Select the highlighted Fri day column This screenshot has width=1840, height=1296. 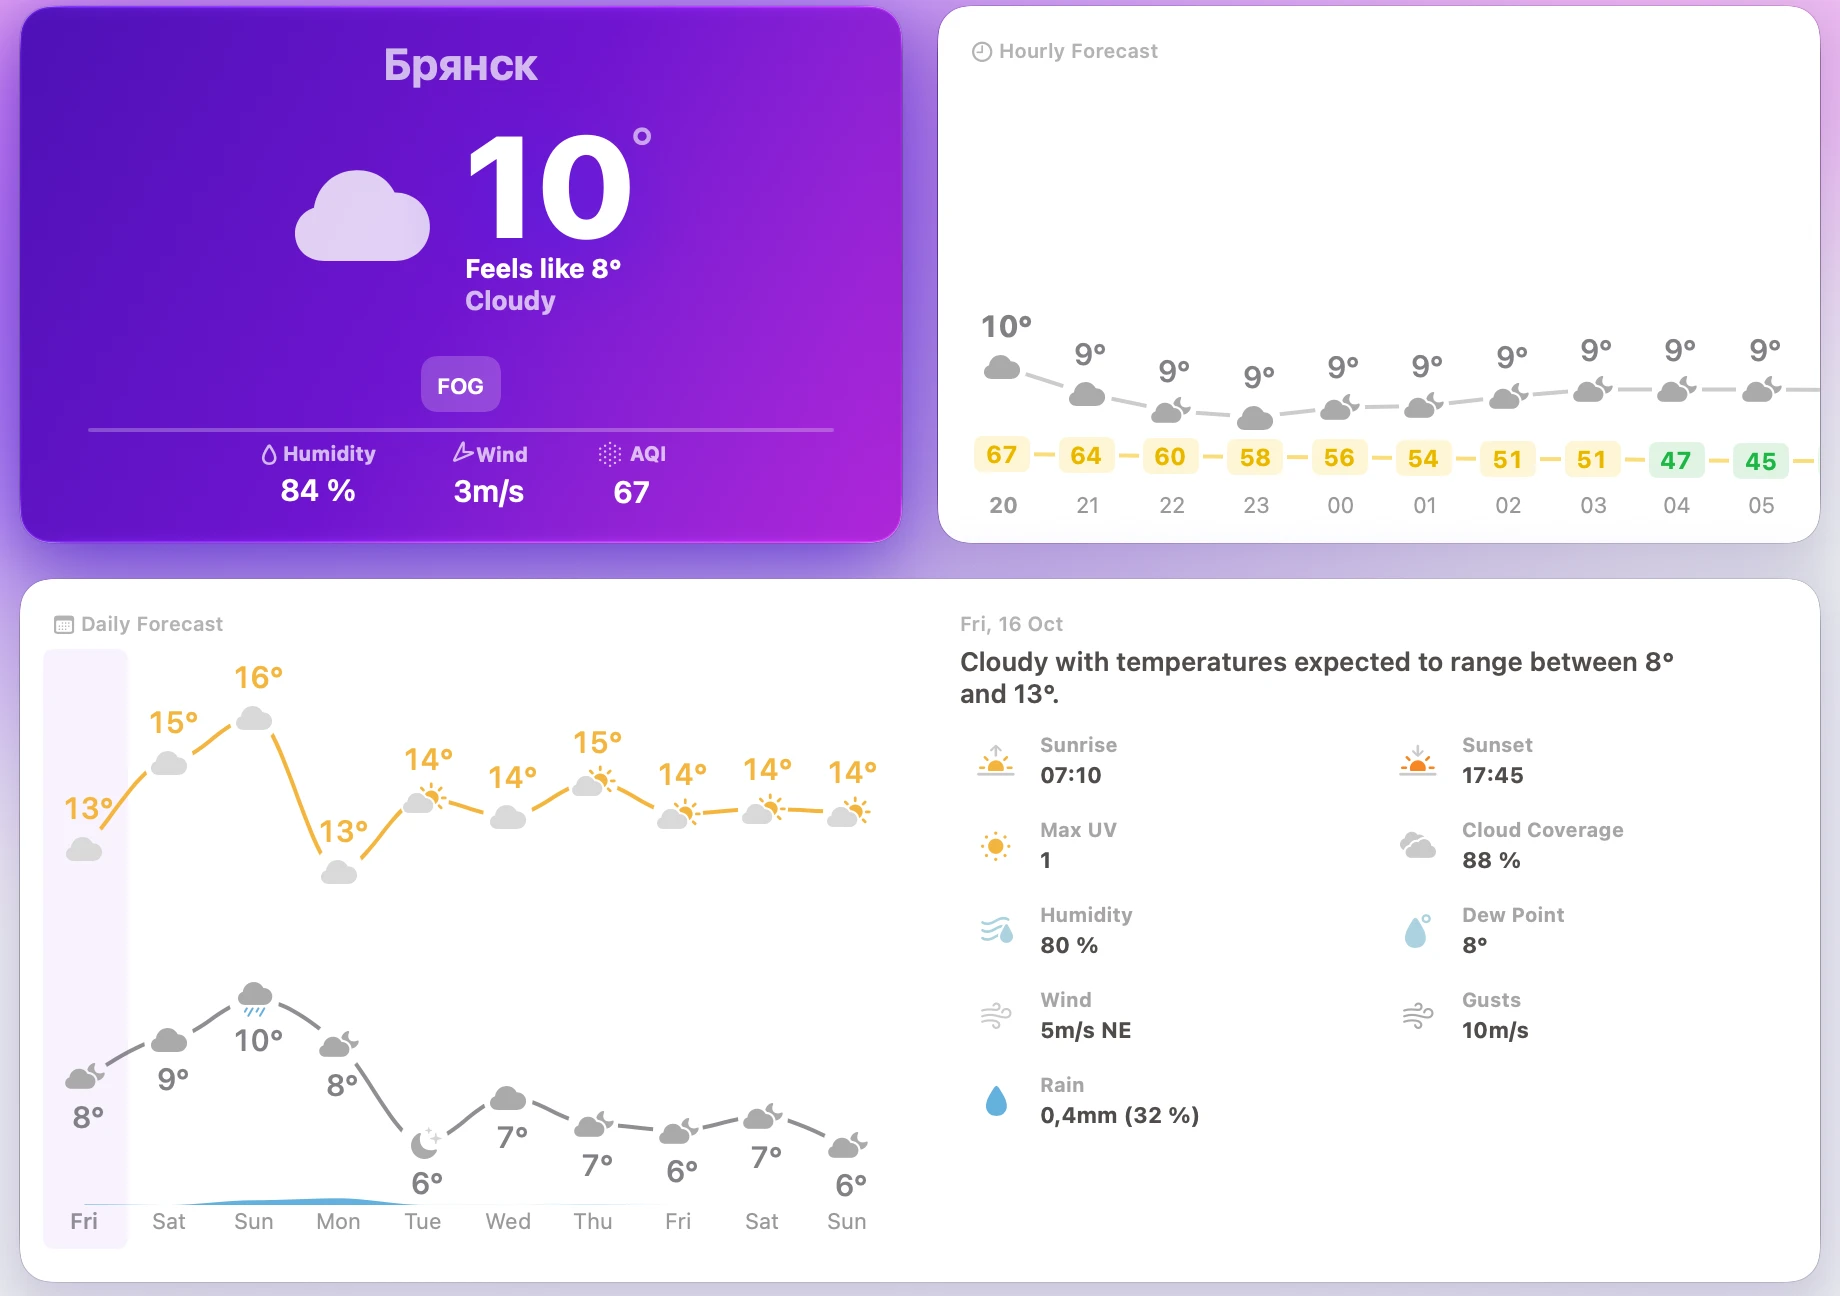[x=85, y=948]
